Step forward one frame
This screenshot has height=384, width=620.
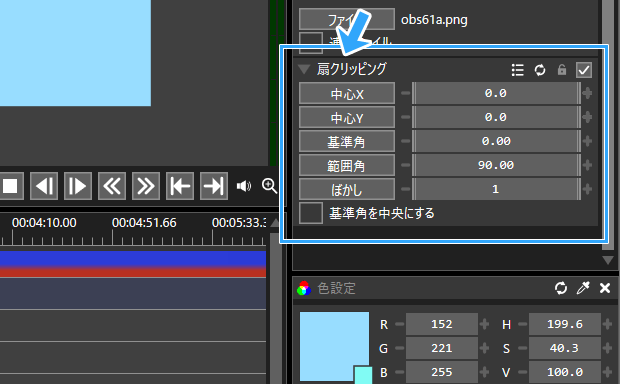pyautogui.click(x=78, y=186)
